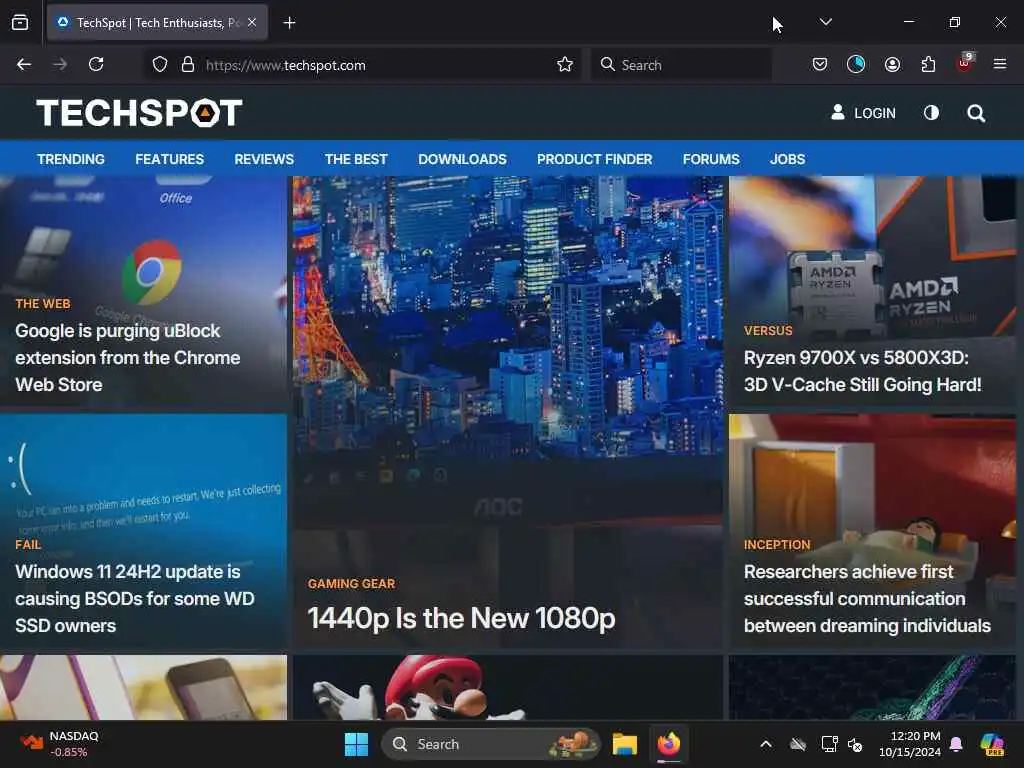
Task: Toggle the dark/light theme contrast icon
Action: [x=931, y=113]
